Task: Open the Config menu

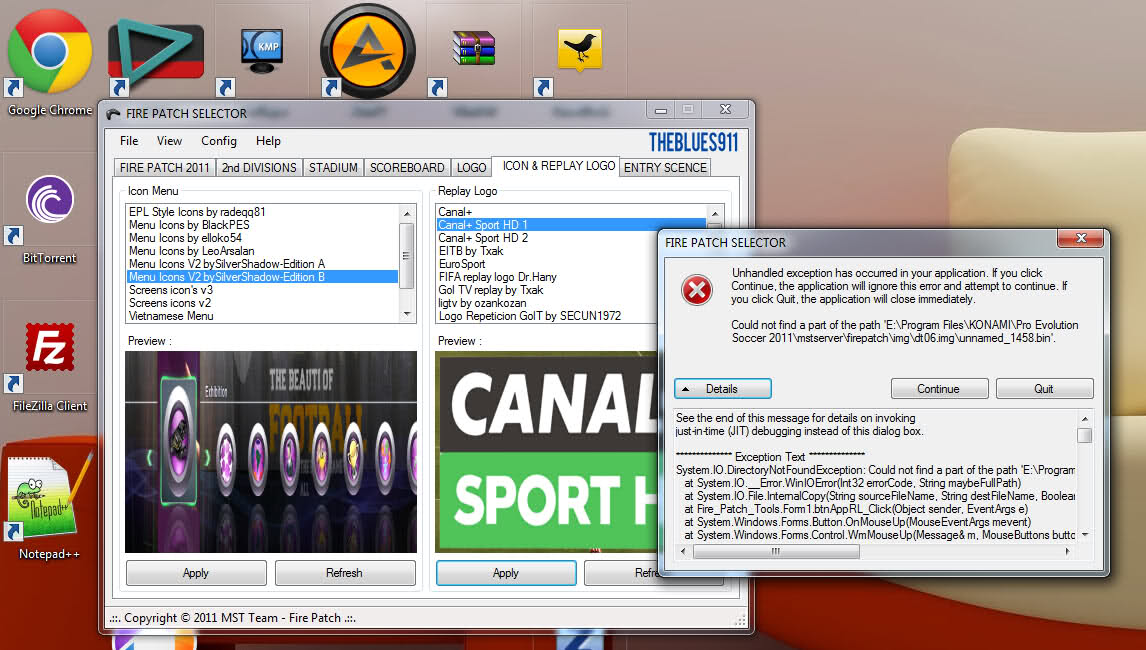Action: click(219, 141)
